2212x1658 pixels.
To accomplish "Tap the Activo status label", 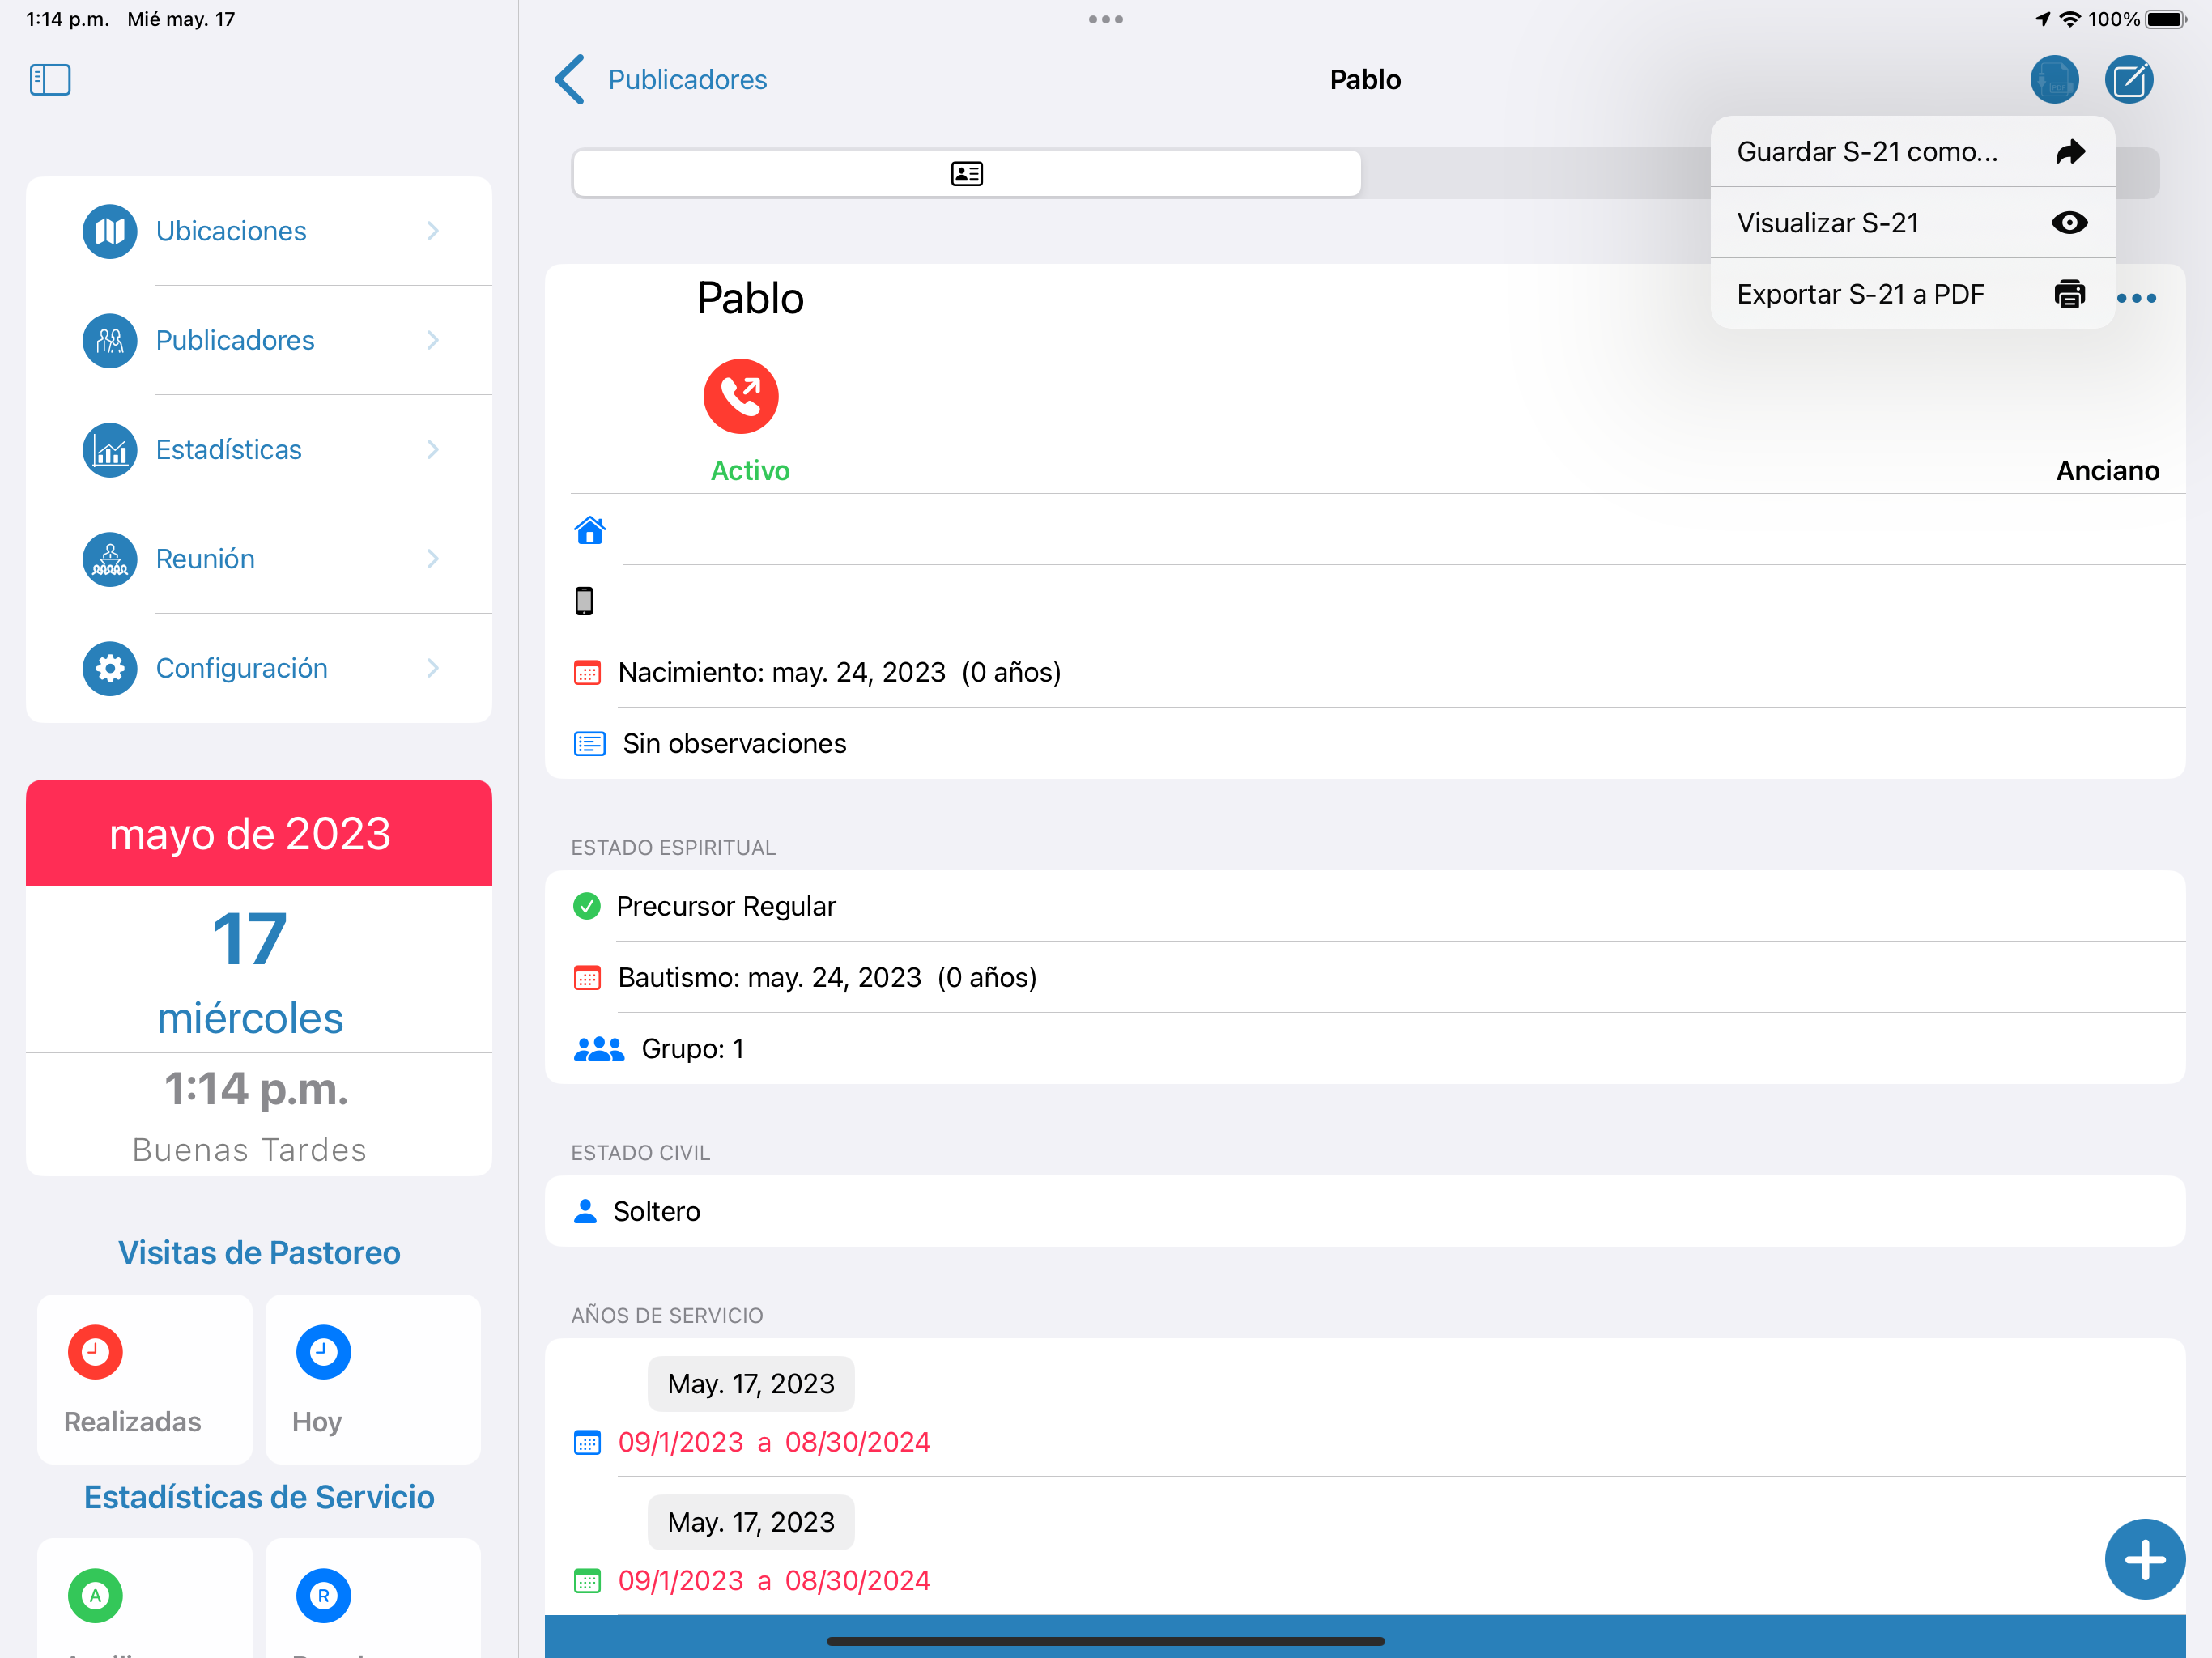I will (x=750, y=471).
